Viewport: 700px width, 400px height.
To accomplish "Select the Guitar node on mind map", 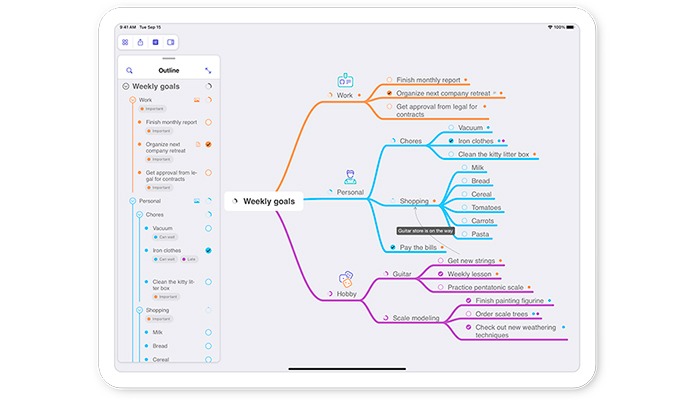I will point(402,274).
